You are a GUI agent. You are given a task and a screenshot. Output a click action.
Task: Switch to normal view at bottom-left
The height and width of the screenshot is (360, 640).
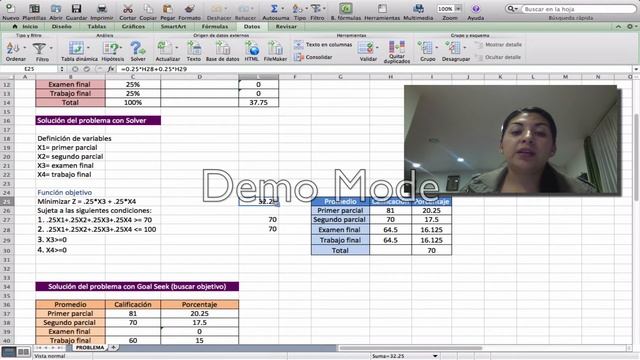point(9,351)
